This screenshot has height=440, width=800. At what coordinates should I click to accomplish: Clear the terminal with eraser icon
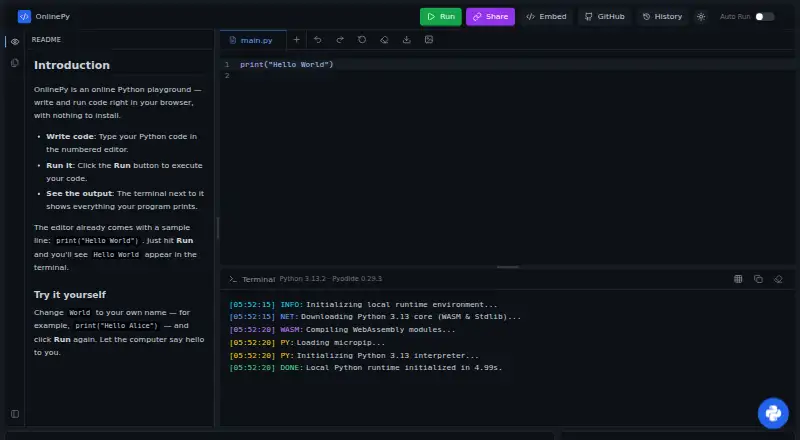tap(778, 279)
